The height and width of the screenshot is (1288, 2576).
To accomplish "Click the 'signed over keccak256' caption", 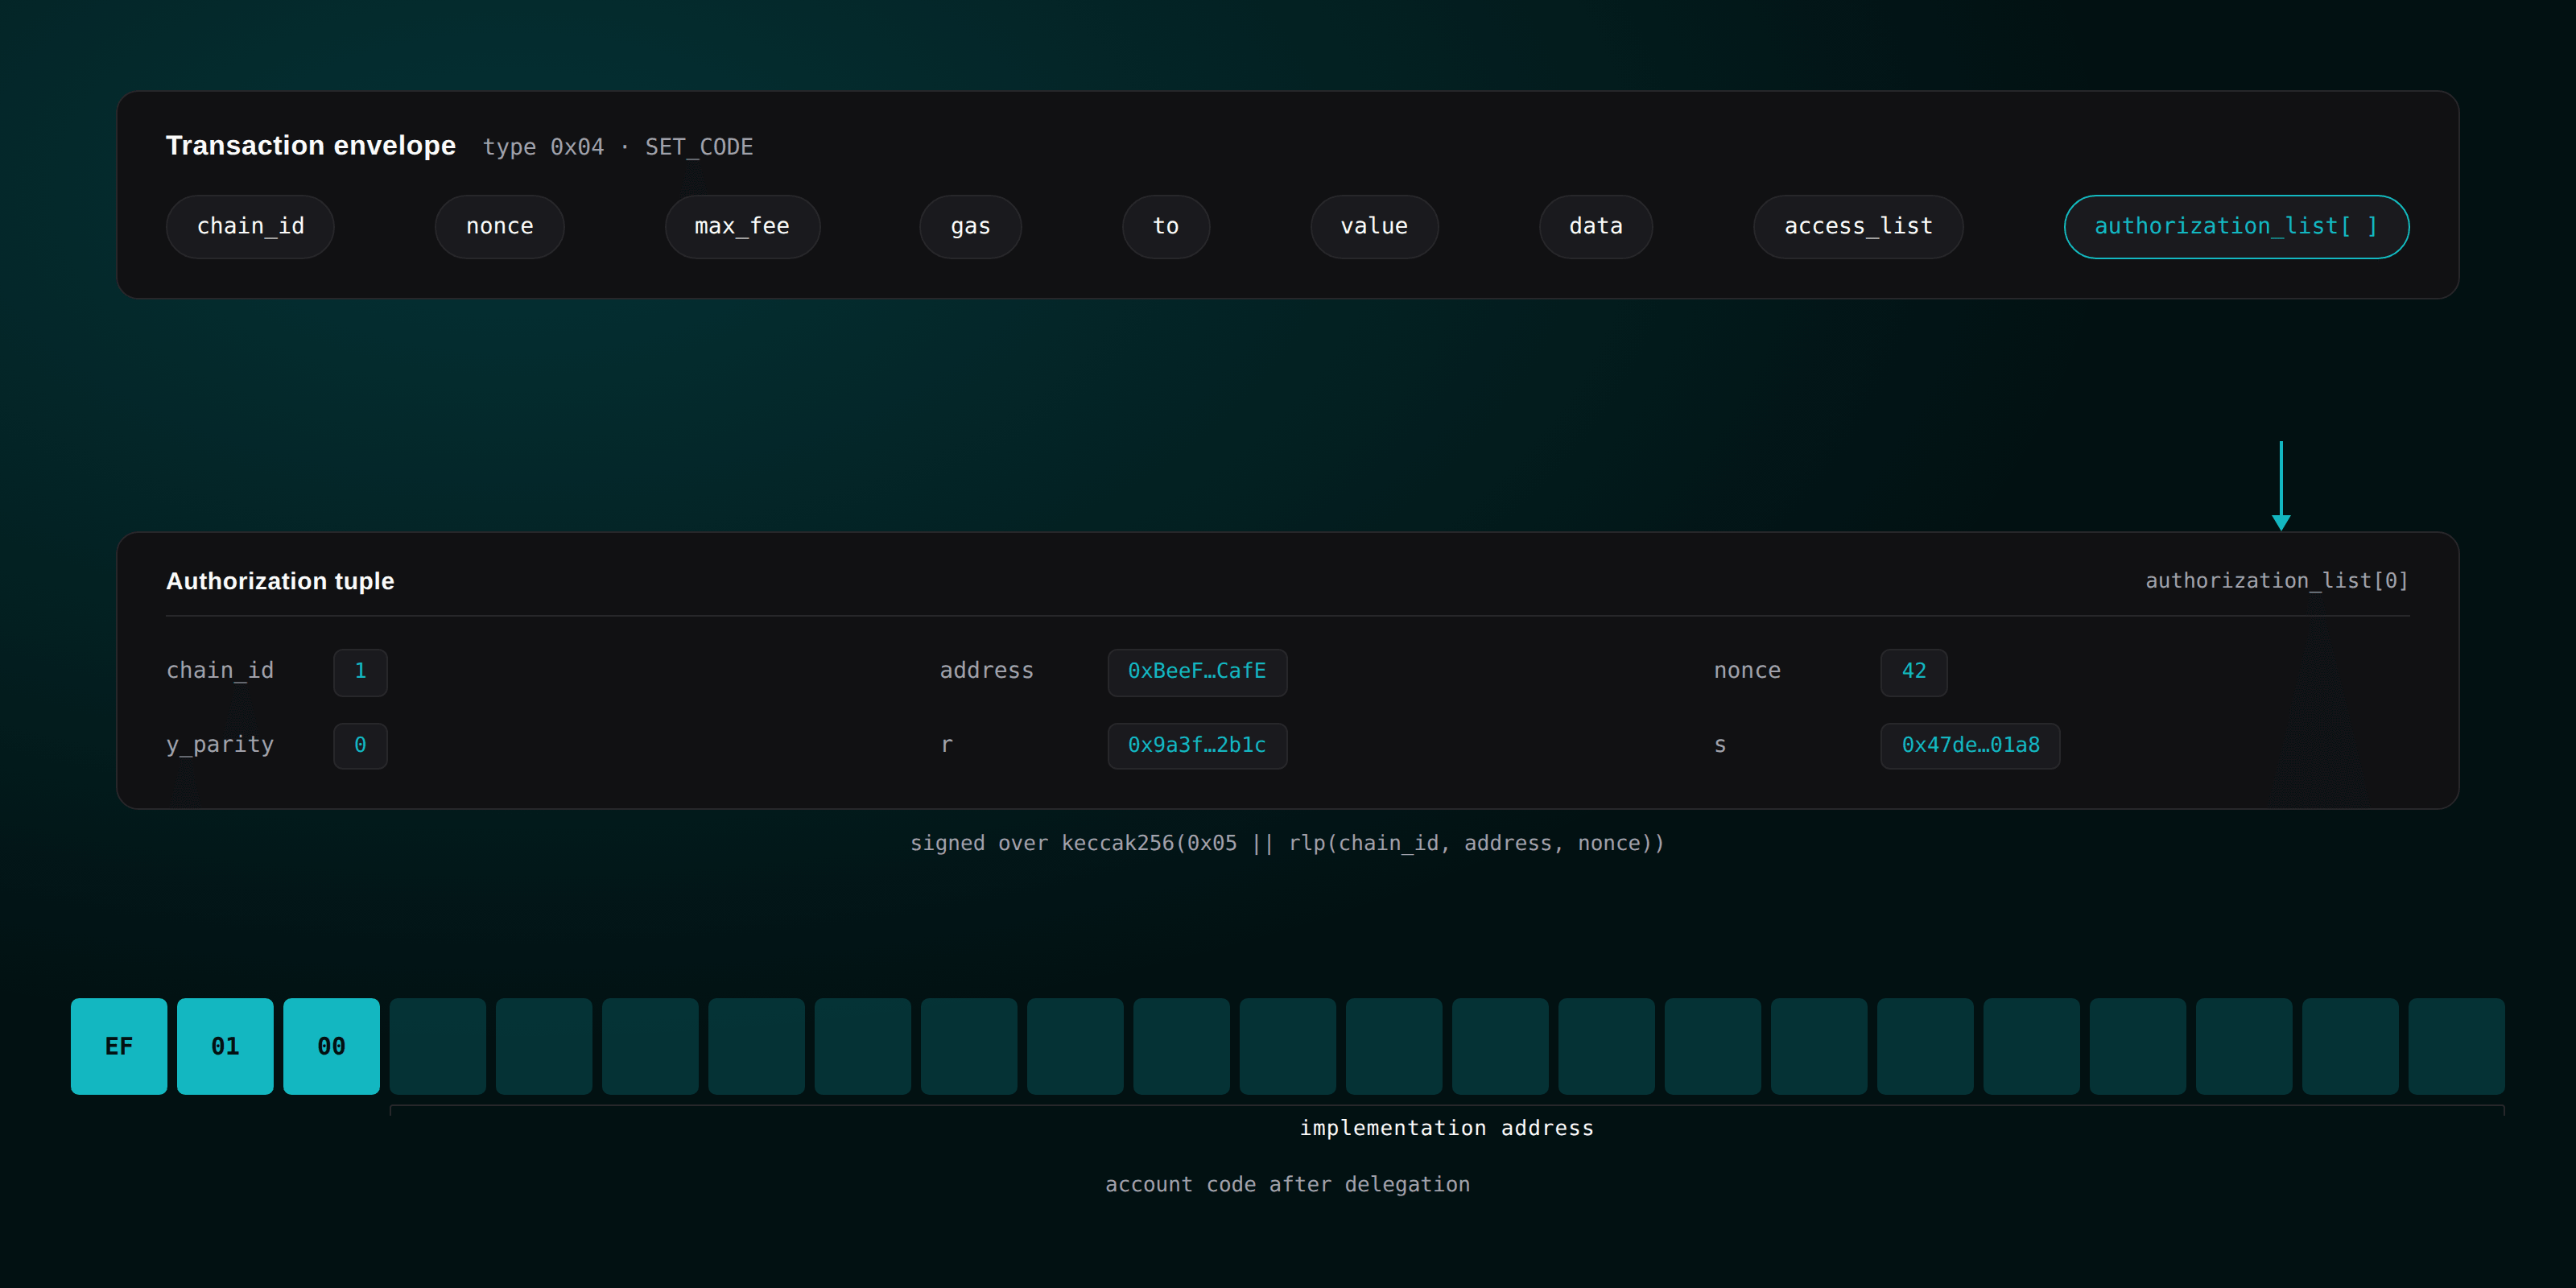I will (1288, 844).
